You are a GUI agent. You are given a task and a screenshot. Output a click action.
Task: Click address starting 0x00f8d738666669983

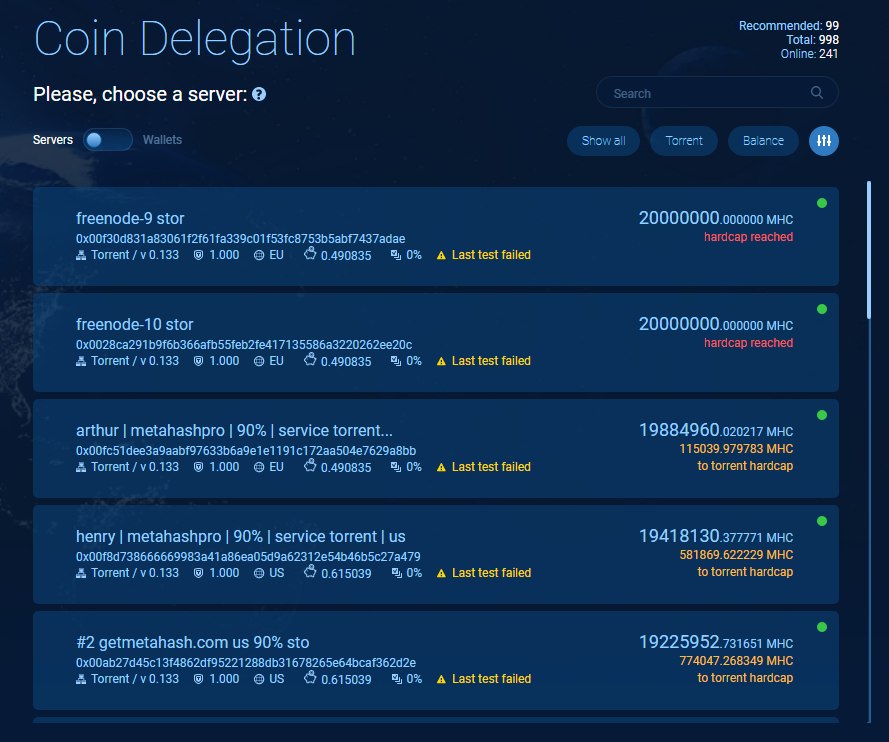pos(248,557)
